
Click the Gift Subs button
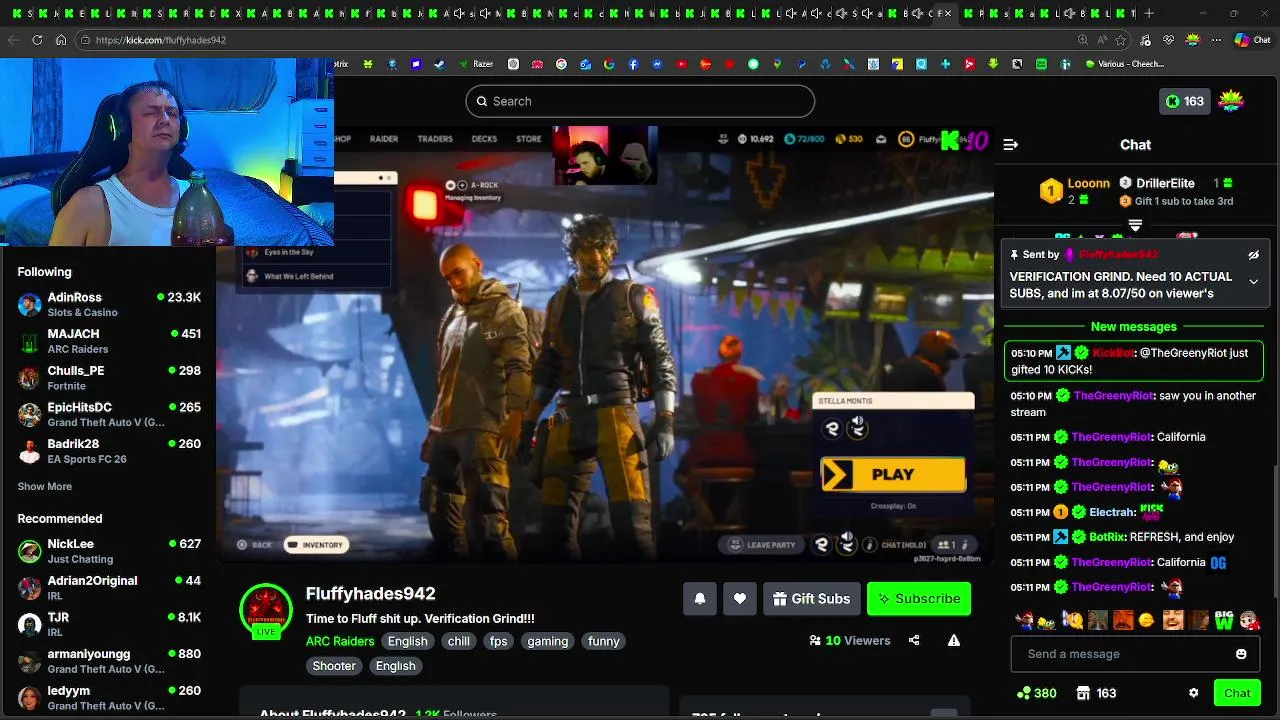pos(811,599)
